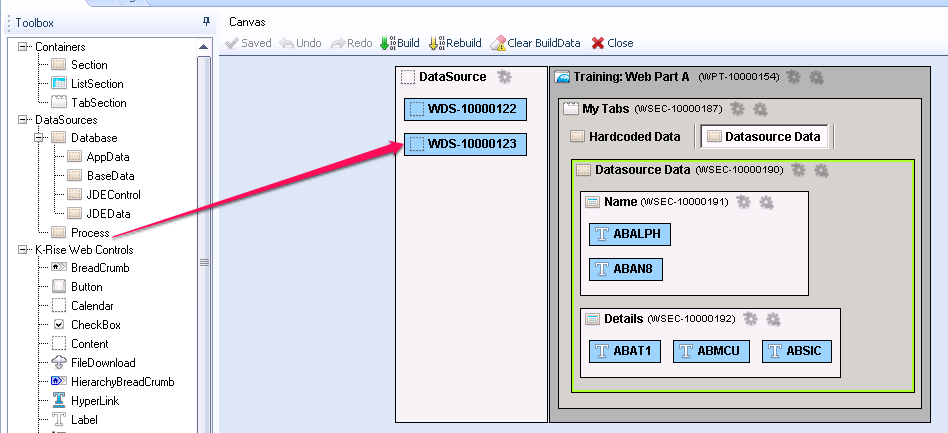948x433 pixels.
Task: Click the Saved toolbar button
Action: 248,43
